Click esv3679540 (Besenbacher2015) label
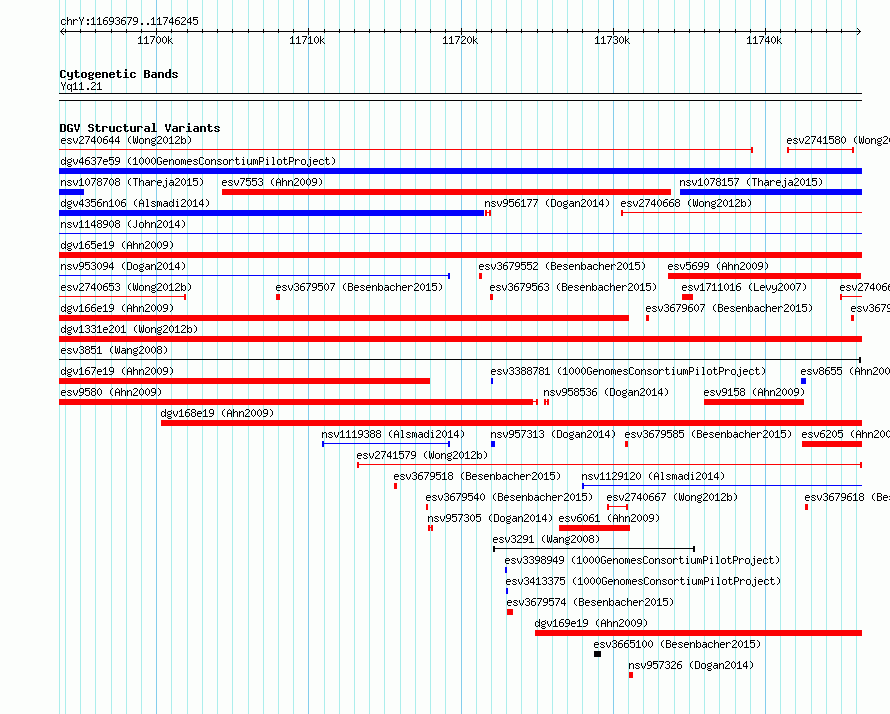The width and height of the screenshot is (890, 714). tap(509, 497)
